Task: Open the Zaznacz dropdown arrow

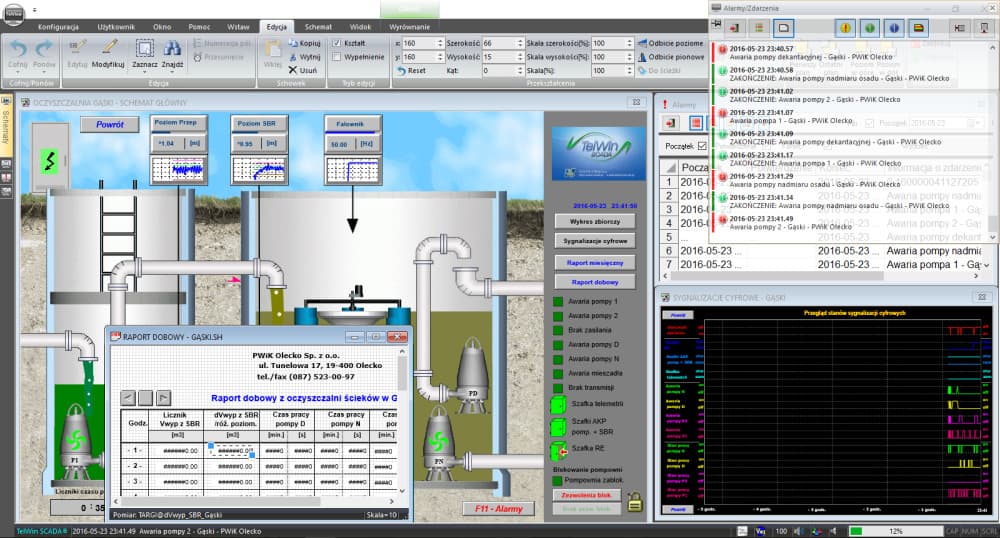Action: click(x=145, y=72)
